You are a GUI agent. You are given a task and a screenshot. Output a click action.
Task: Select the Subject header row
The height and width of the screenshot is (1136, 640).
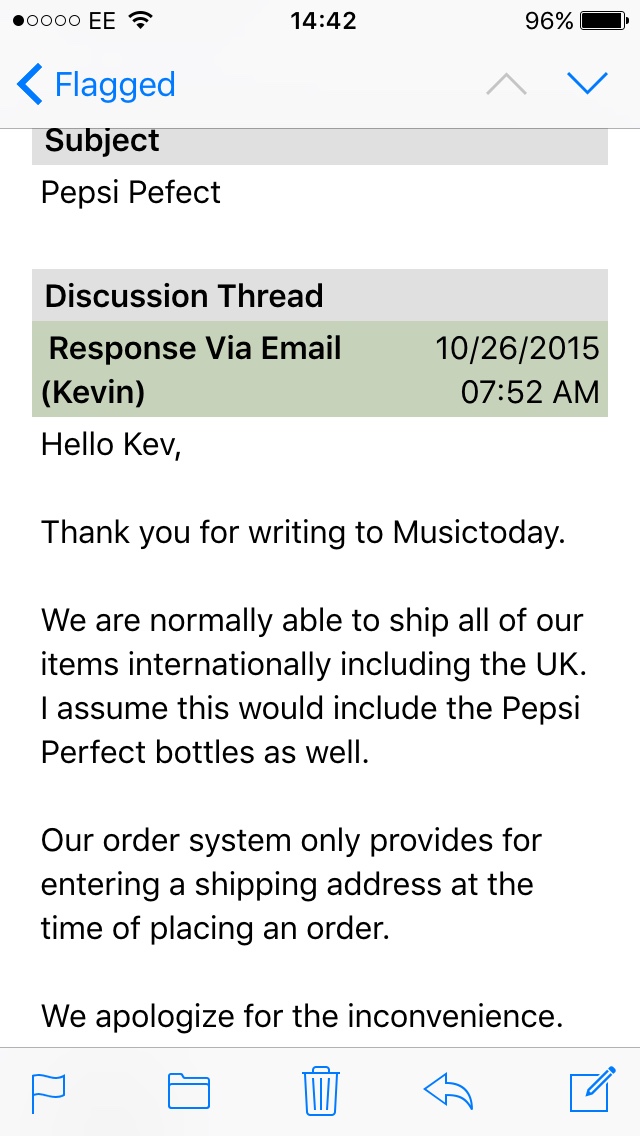pos(320,143)
